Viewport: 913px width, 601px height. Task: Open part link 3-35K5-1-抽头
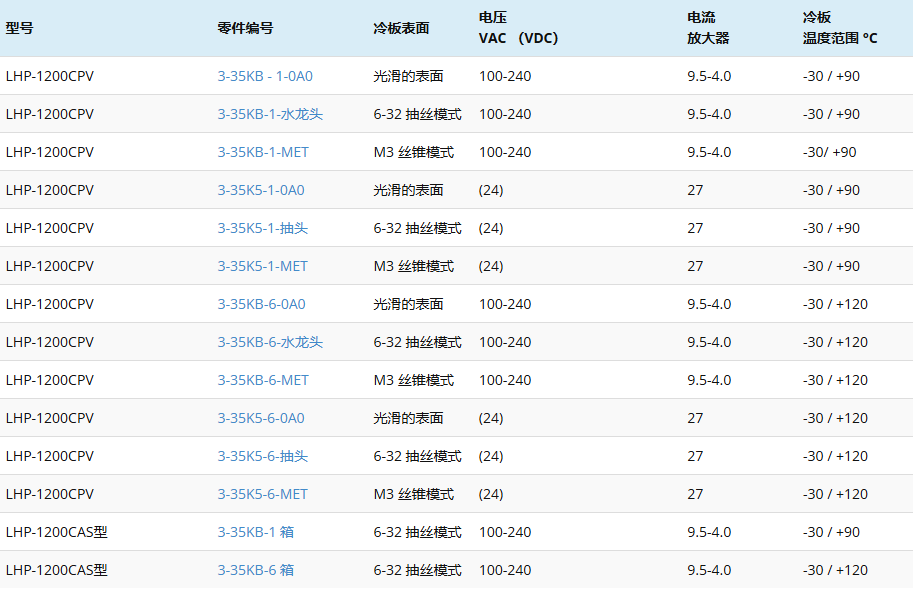tap(263, 228)
